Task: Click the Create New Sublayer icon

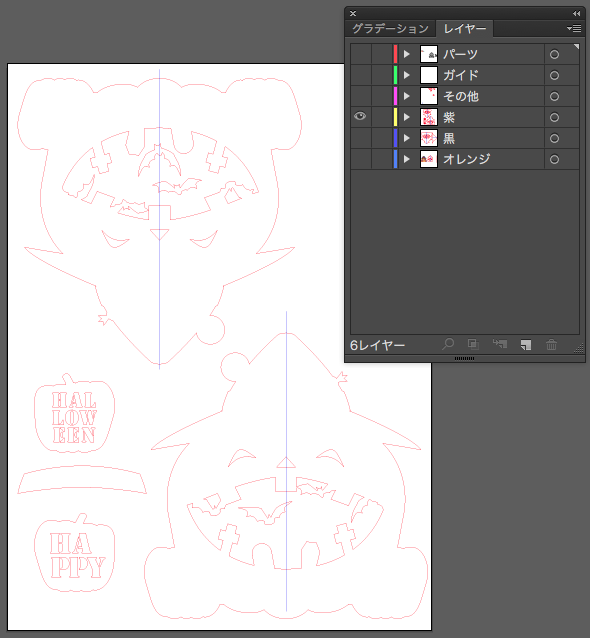Action: tap(500, 344)
